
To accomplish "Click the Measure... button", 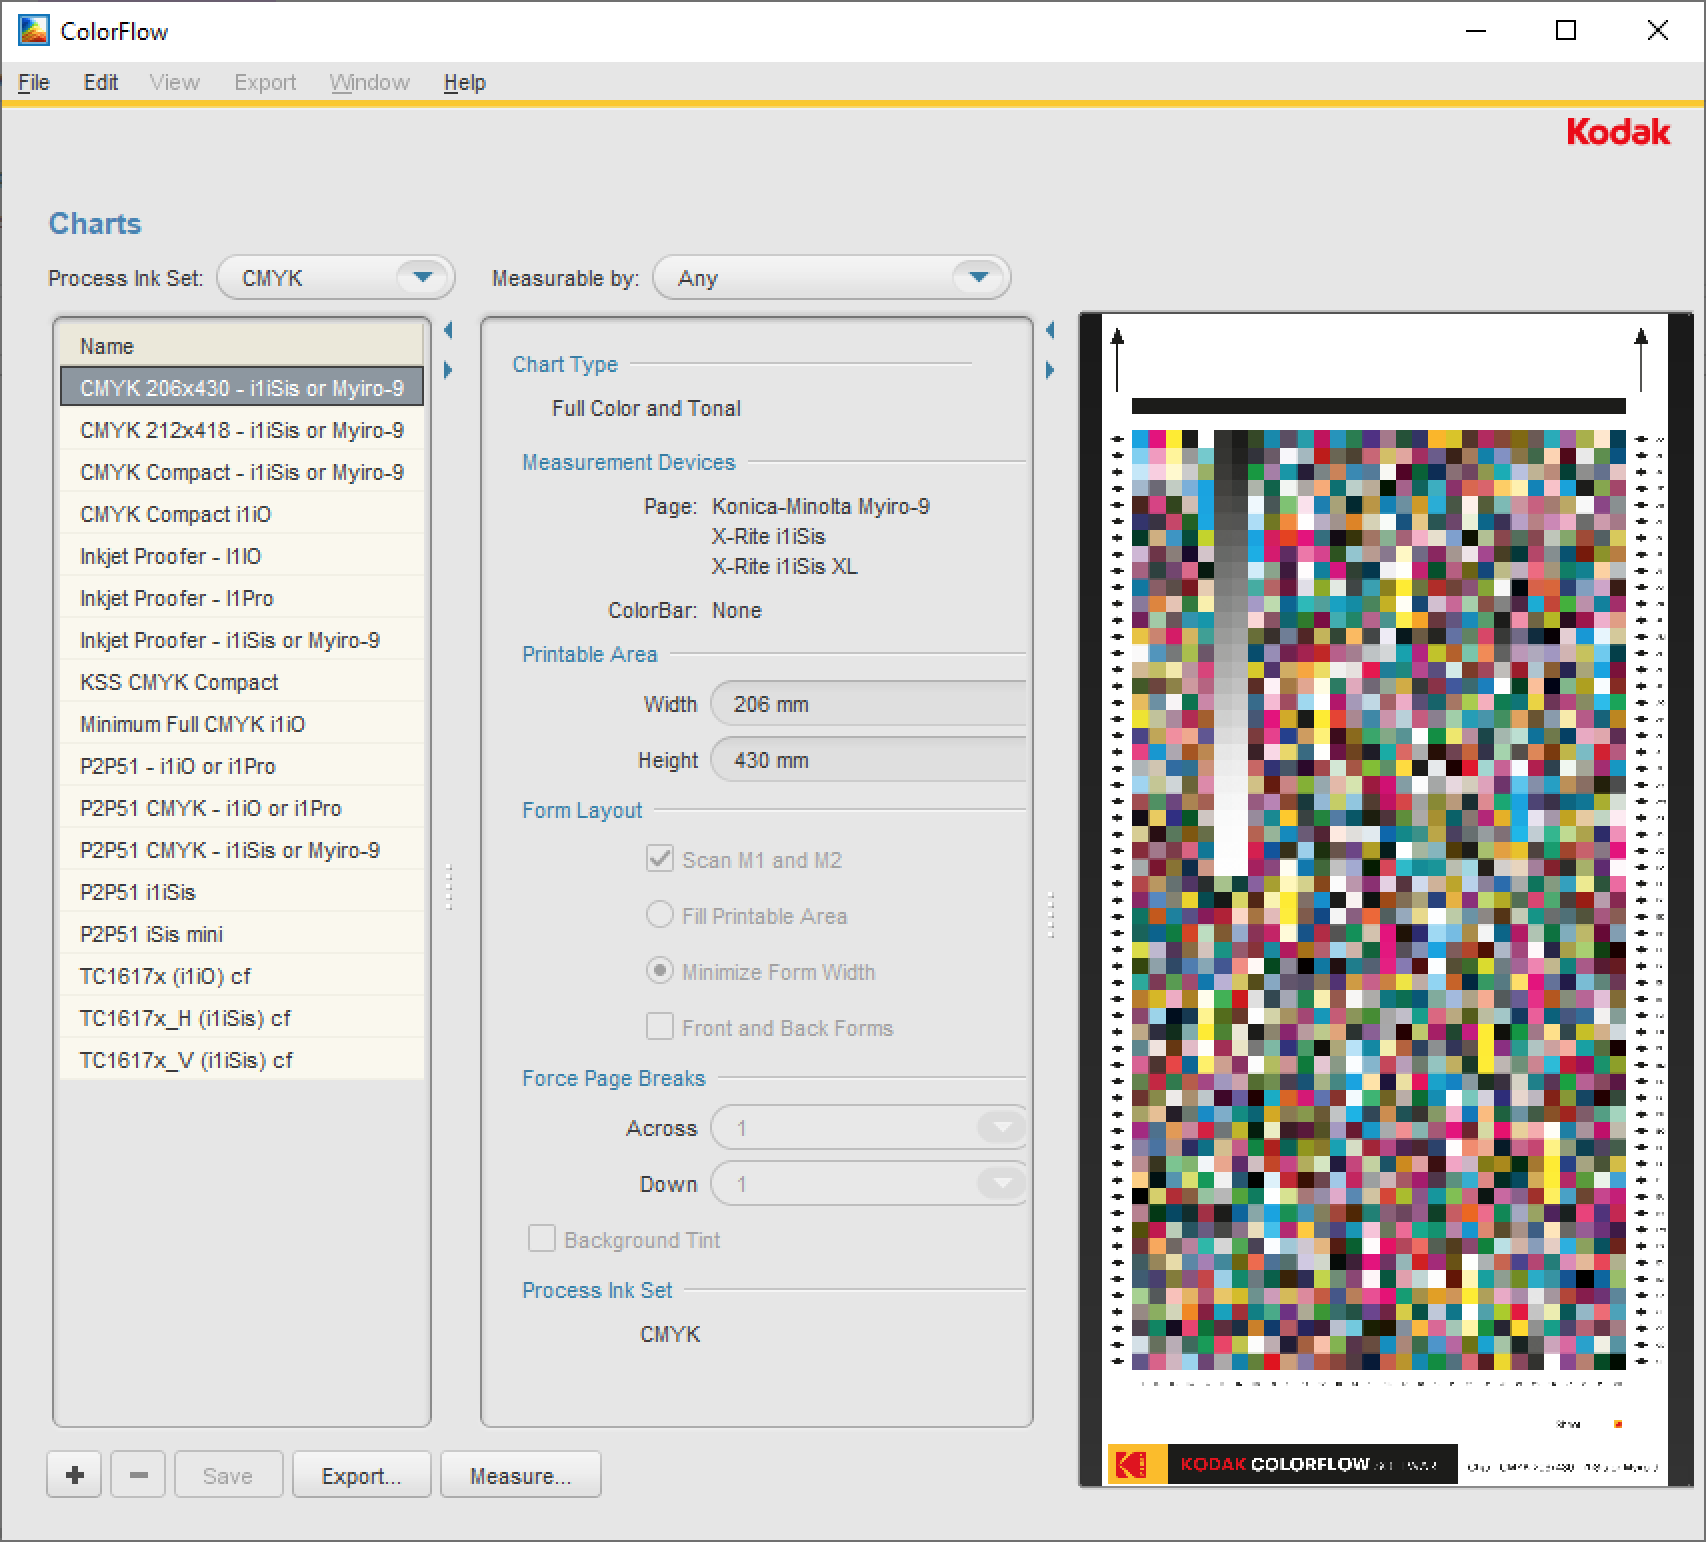I will pos(520,1475).
